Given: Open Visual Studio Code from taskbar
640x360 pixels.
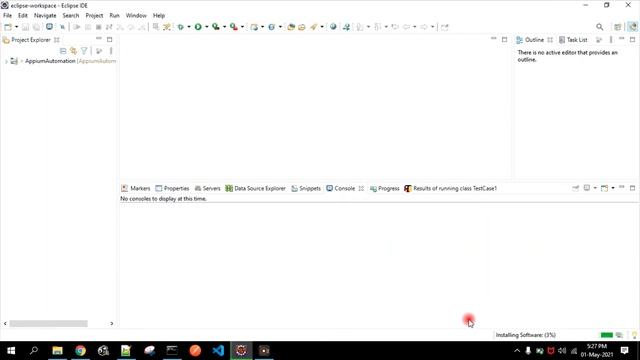Looking at the screenshot, I should (x=218, y=351).
